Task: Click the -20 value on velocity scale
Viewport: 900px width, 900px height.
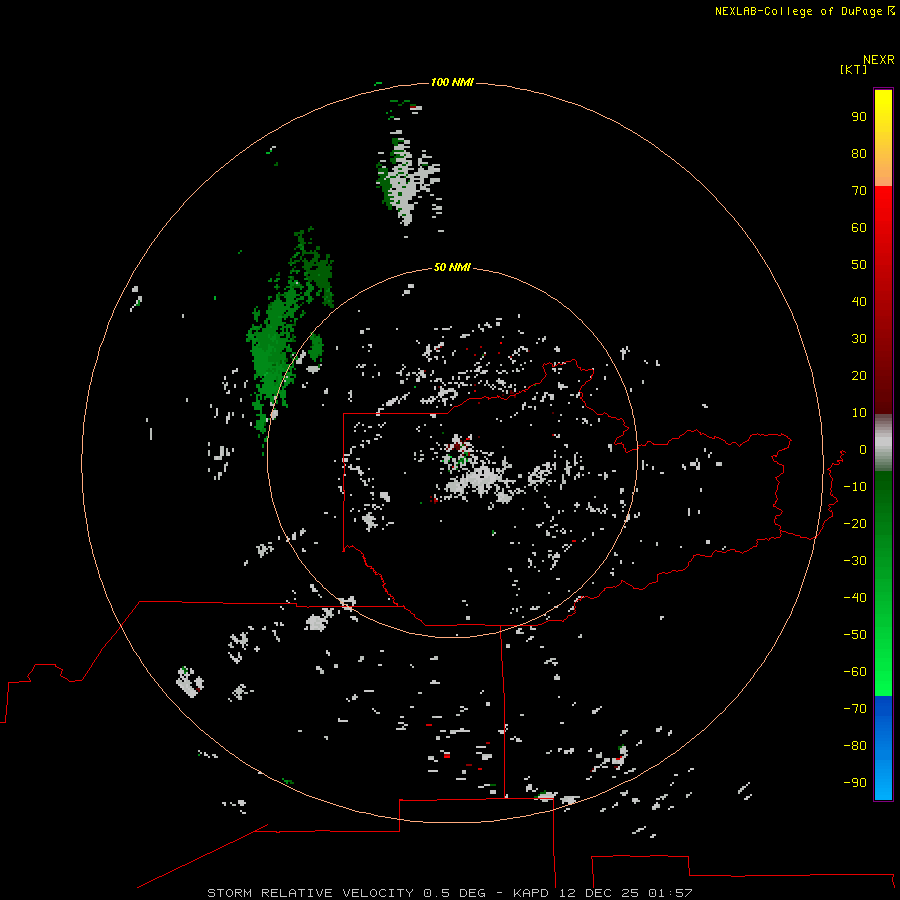Action: [x=855, y=524]
